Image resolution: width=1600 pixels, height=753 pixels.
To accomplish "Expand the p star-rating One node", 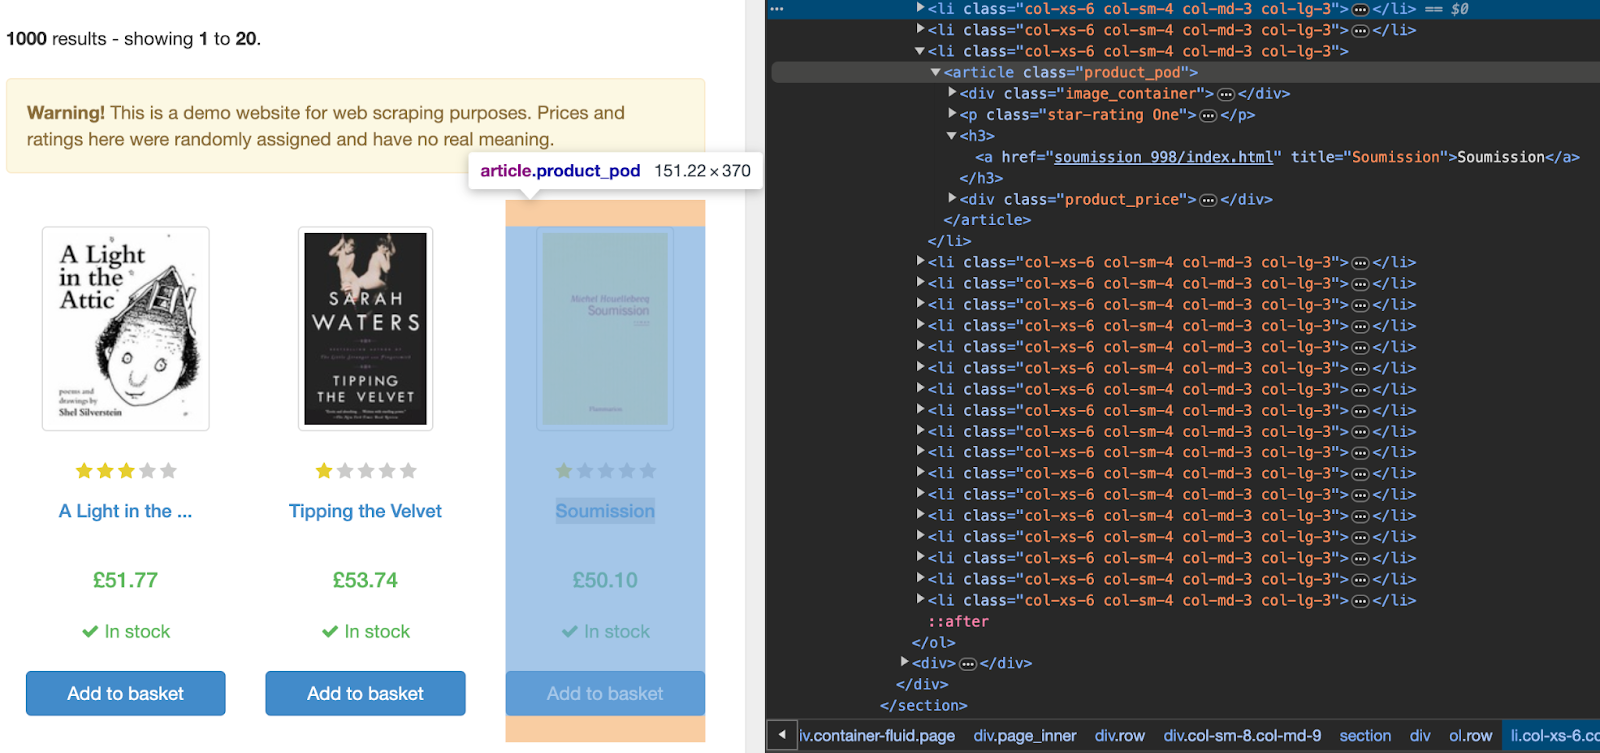I will pyautogui.click(x=952, y=114).
